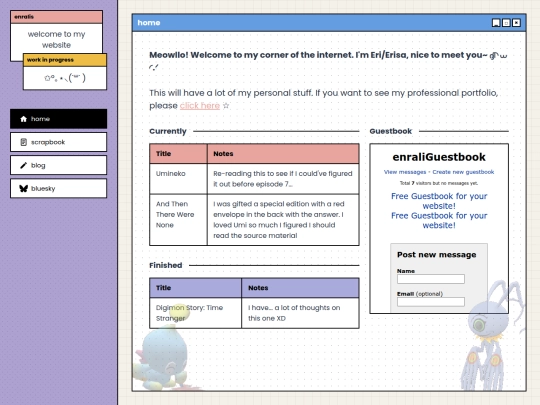
Task: Click second 'Free Guestbook for your website!' link
Action: click(x=439, y=220)
